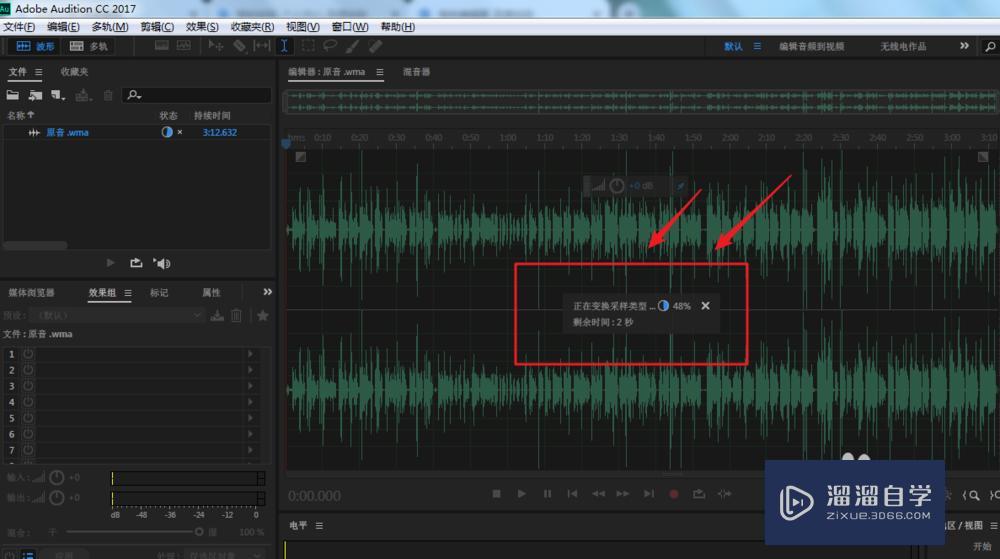The image size is (1000, 559).
Task: Click the delete file trash icon
Action: pos(108,95)
